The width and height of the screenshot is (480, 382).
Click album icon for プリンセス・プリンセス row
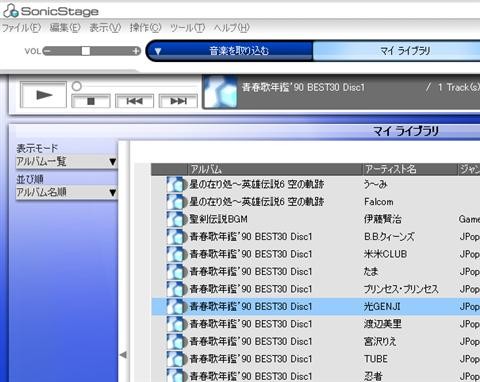click(175, 289)
